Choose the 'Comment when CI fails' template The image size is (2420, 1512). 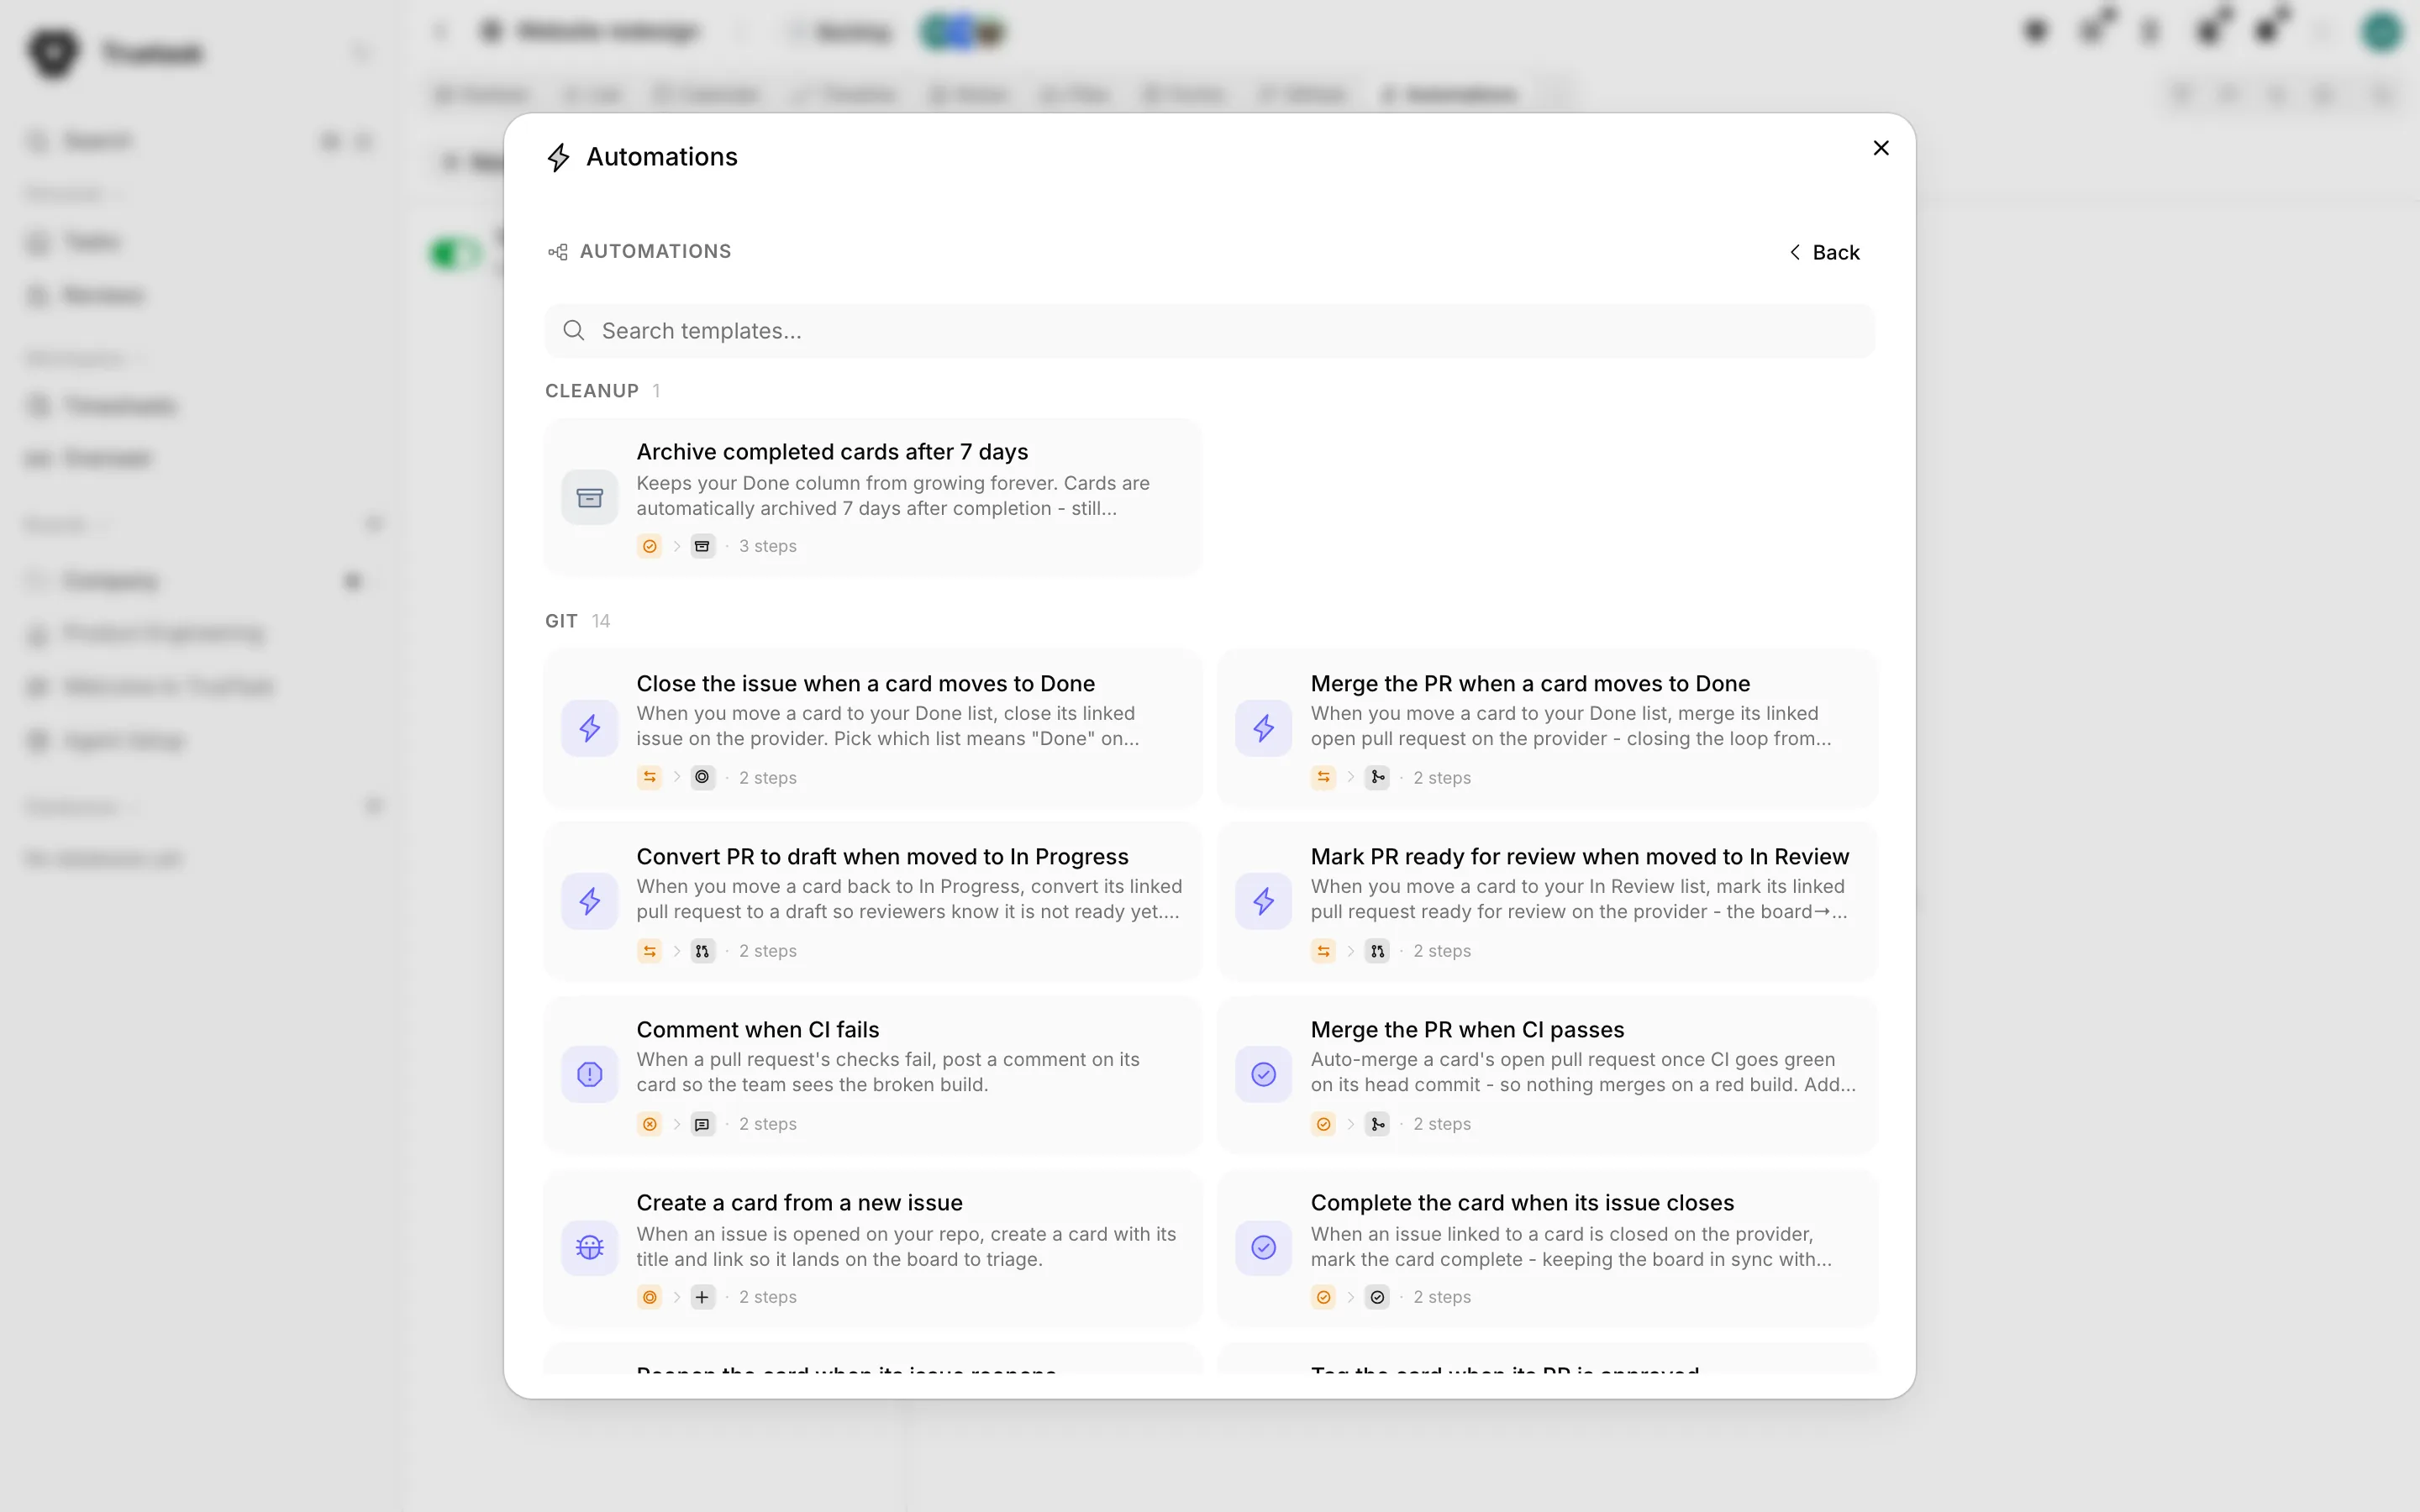tap(873, 1074)
